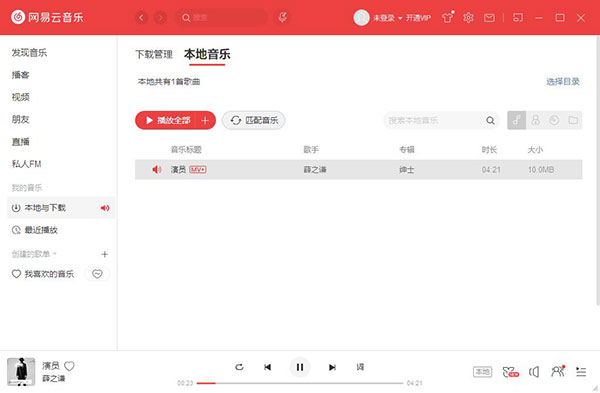Click the top search box
This screenshot has width=600, height=393.
pyautogui.click(x=221, y=18)
